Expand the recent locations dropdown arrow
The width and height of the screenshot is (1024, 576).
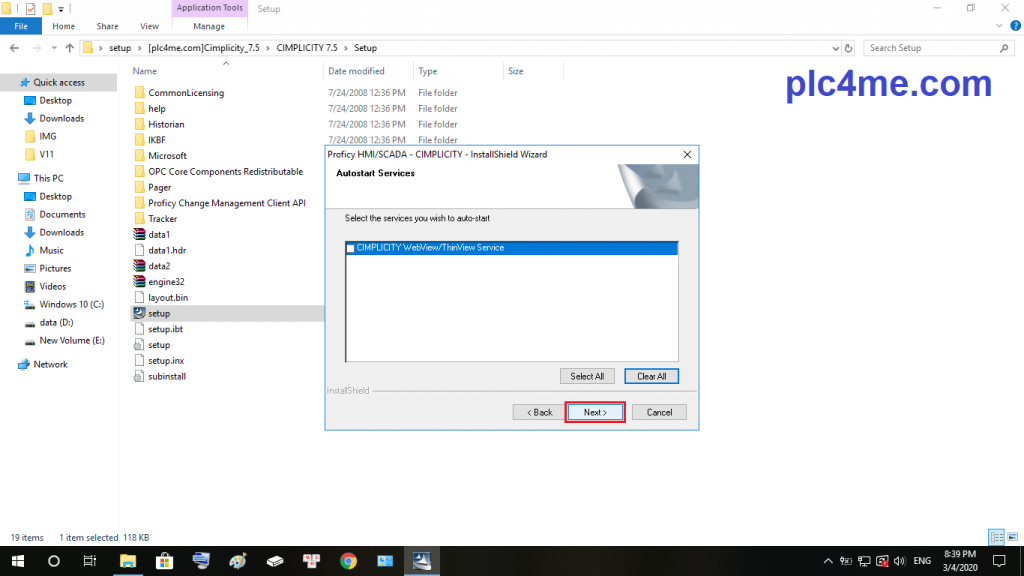tap(53, 48)
